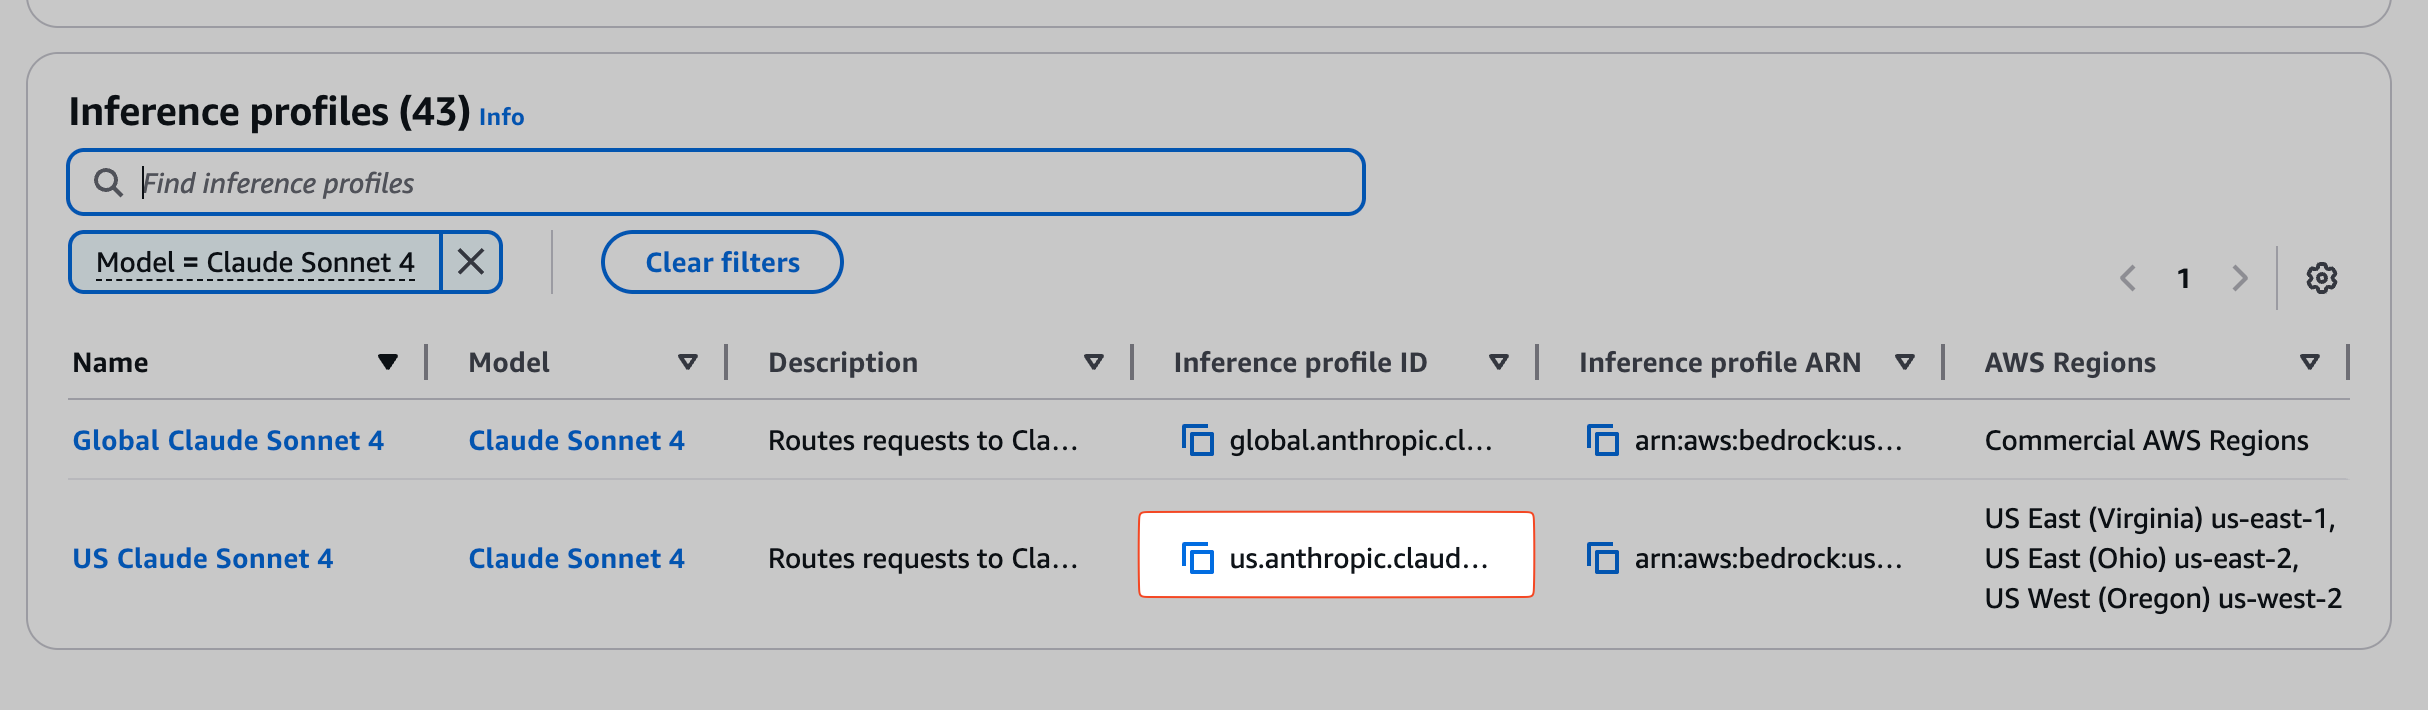
Task: Click inside the Find inference profiles search field
Action: pos(700,182)
